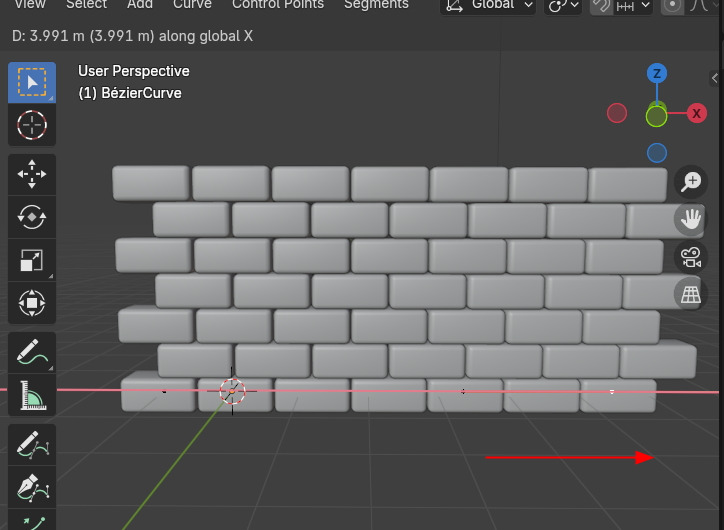Click the '(1) BézierCurve' object label

click(x=130, y=93)
